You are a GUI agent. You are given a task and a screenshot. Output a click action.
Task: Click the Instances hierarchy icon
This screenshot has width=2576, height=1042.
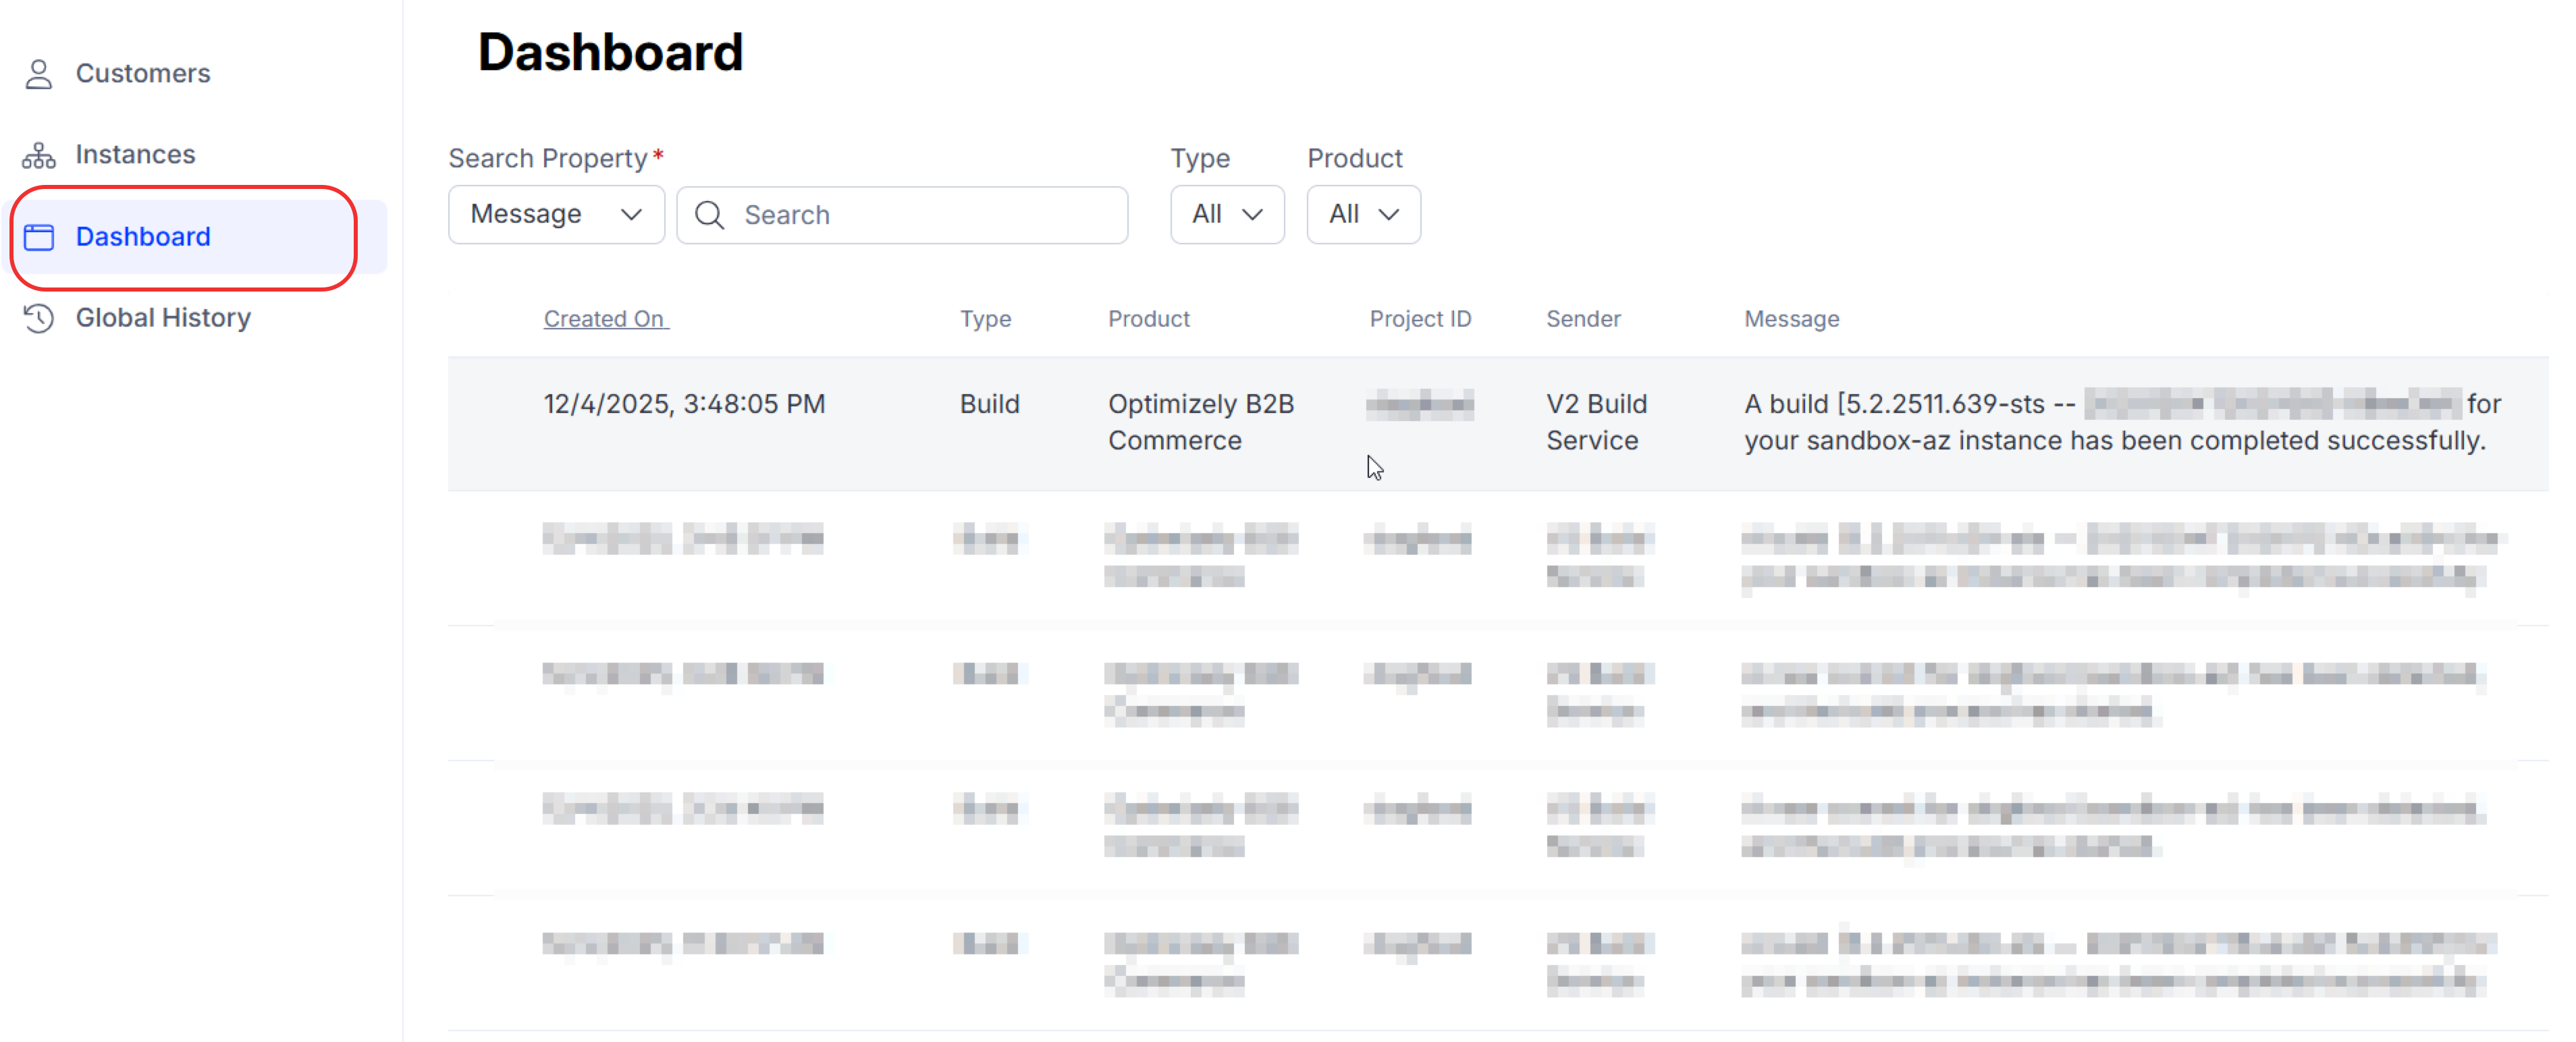38,155
